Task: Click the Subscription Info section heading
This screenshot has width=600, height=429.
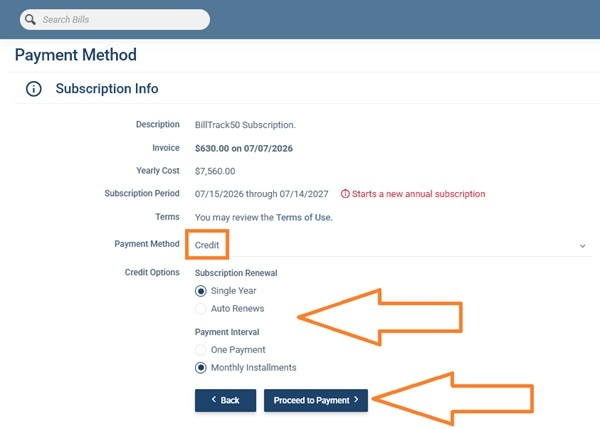Action: pyautogui.click(x=107, y=89)
